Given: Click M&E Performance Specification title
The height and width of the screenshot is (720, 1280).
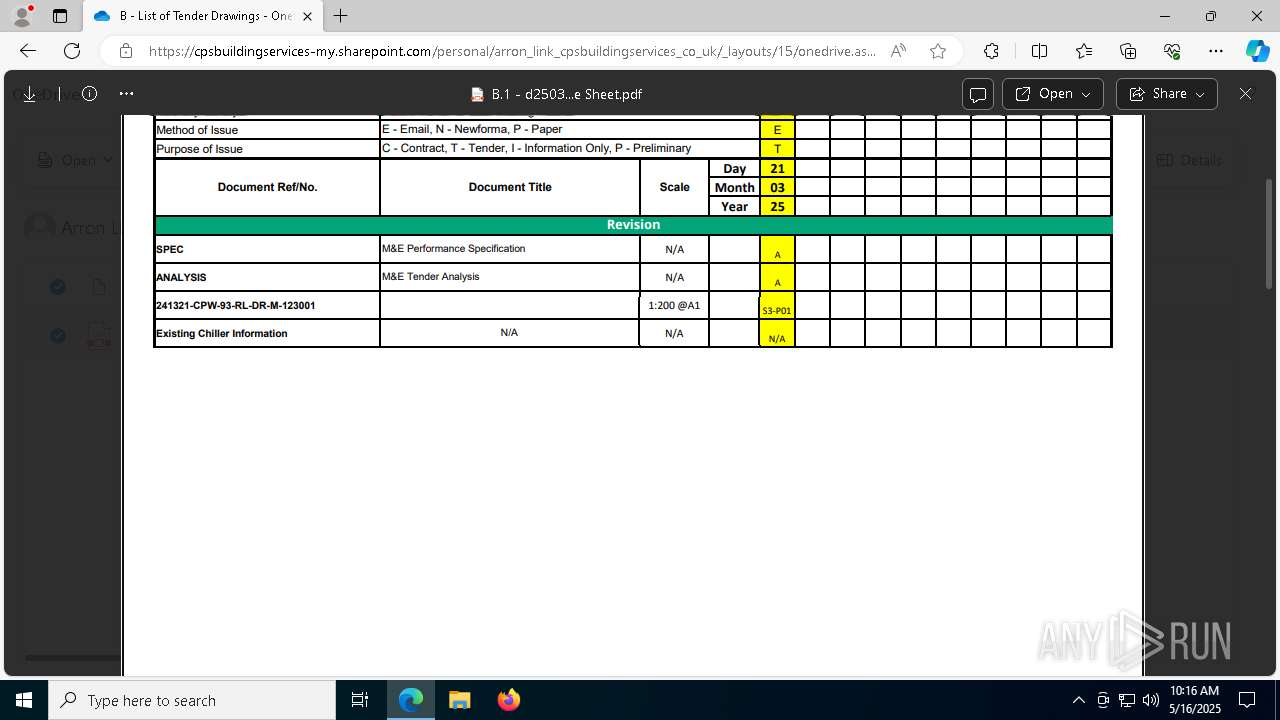Looking at the screenshot, I should (x=453, y=248).
